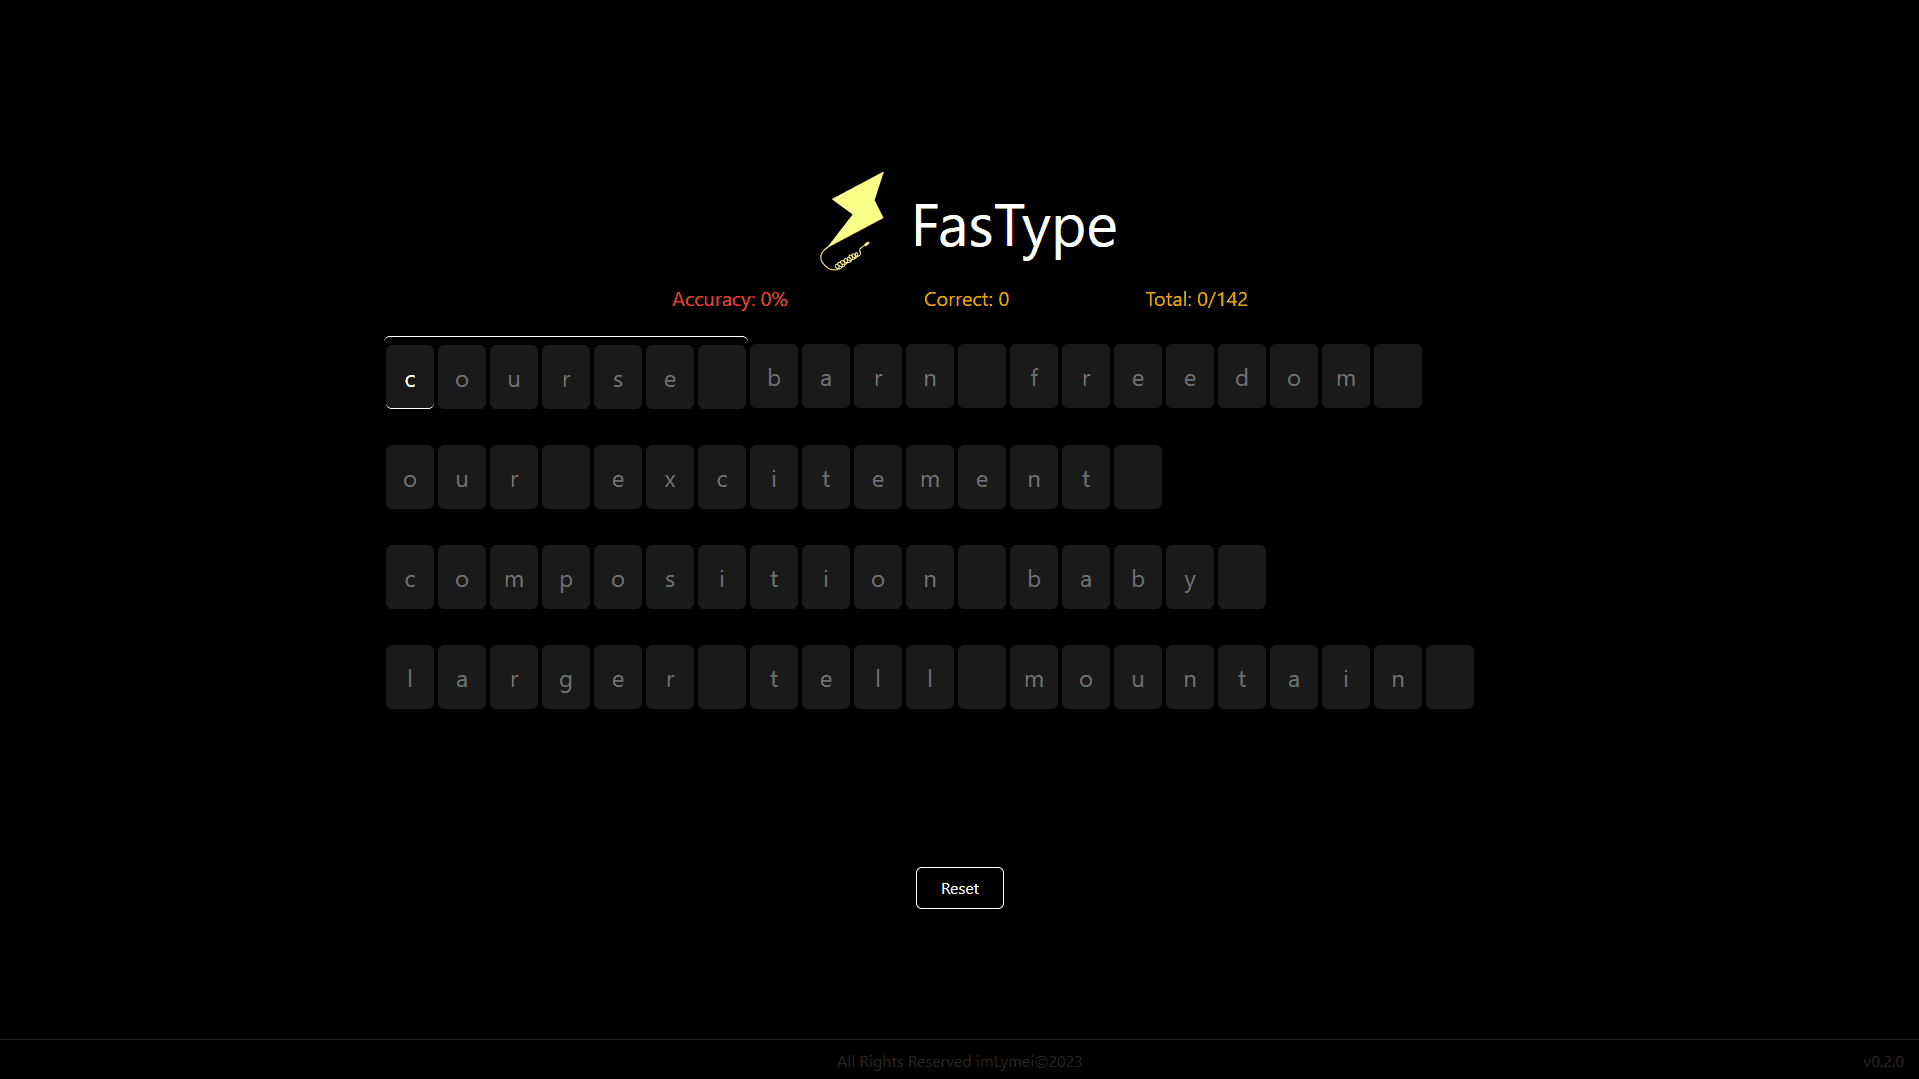Select the 'x' tile in 'excitement'
This screenshot has height=1079, width=1919.
[x=669, y=477]
